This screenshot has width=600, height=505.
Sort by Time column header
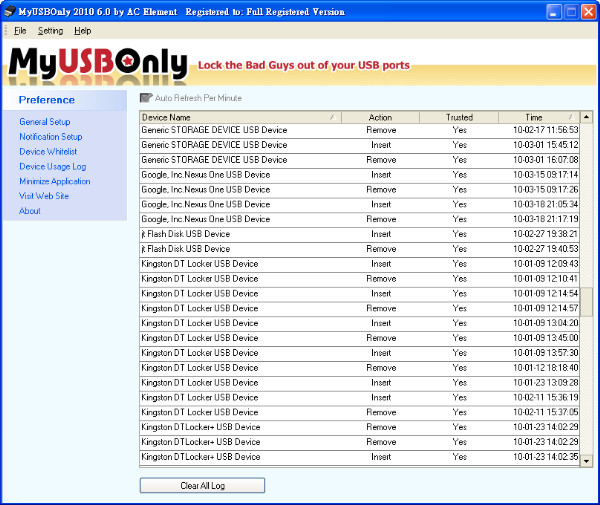coord(539,117)
